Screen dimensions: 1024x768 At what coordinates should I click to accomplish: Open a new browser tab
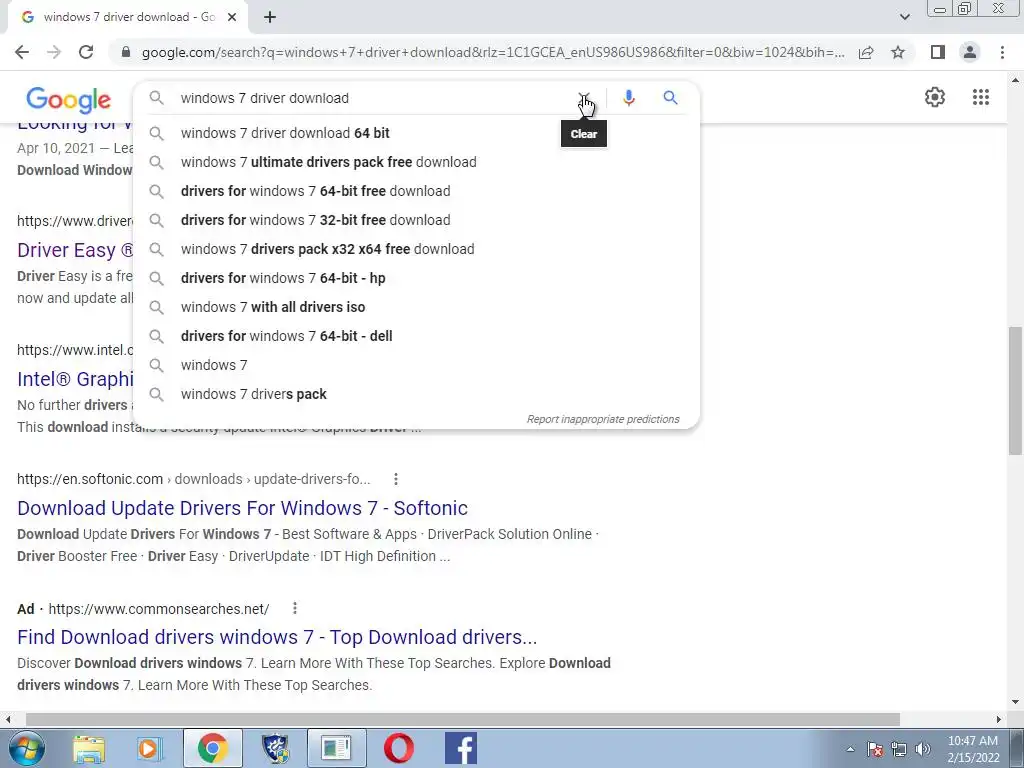(270, 17)
